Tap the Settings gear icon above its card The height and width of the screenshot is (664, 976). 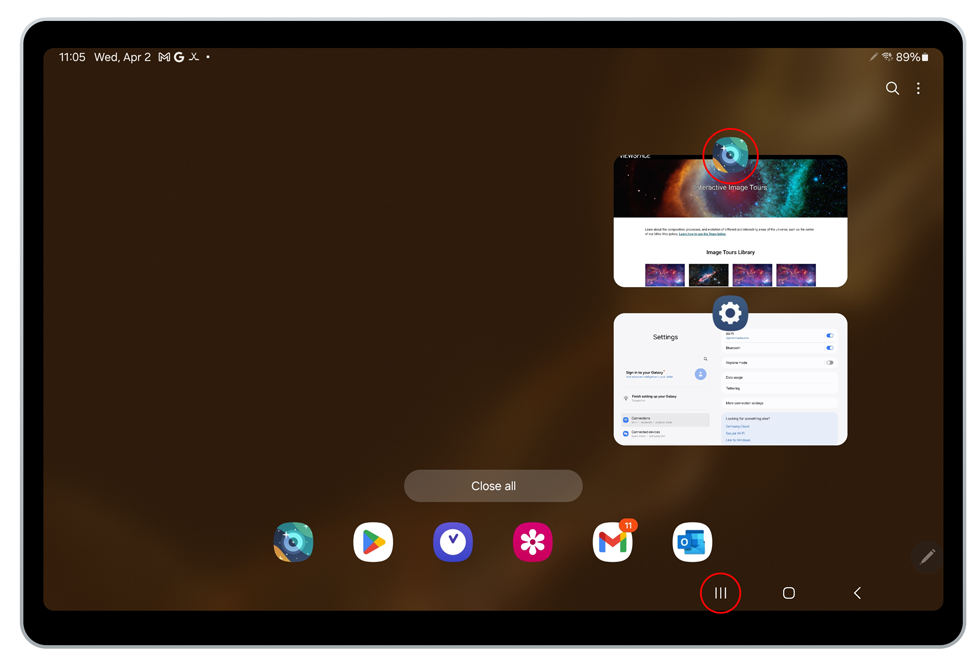point(730,313)
